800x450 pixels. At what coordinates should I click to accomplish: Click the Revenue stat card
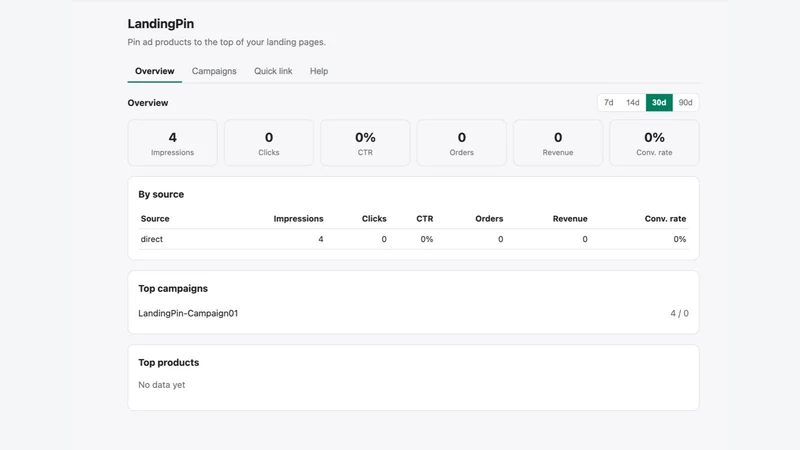point(558,143)
